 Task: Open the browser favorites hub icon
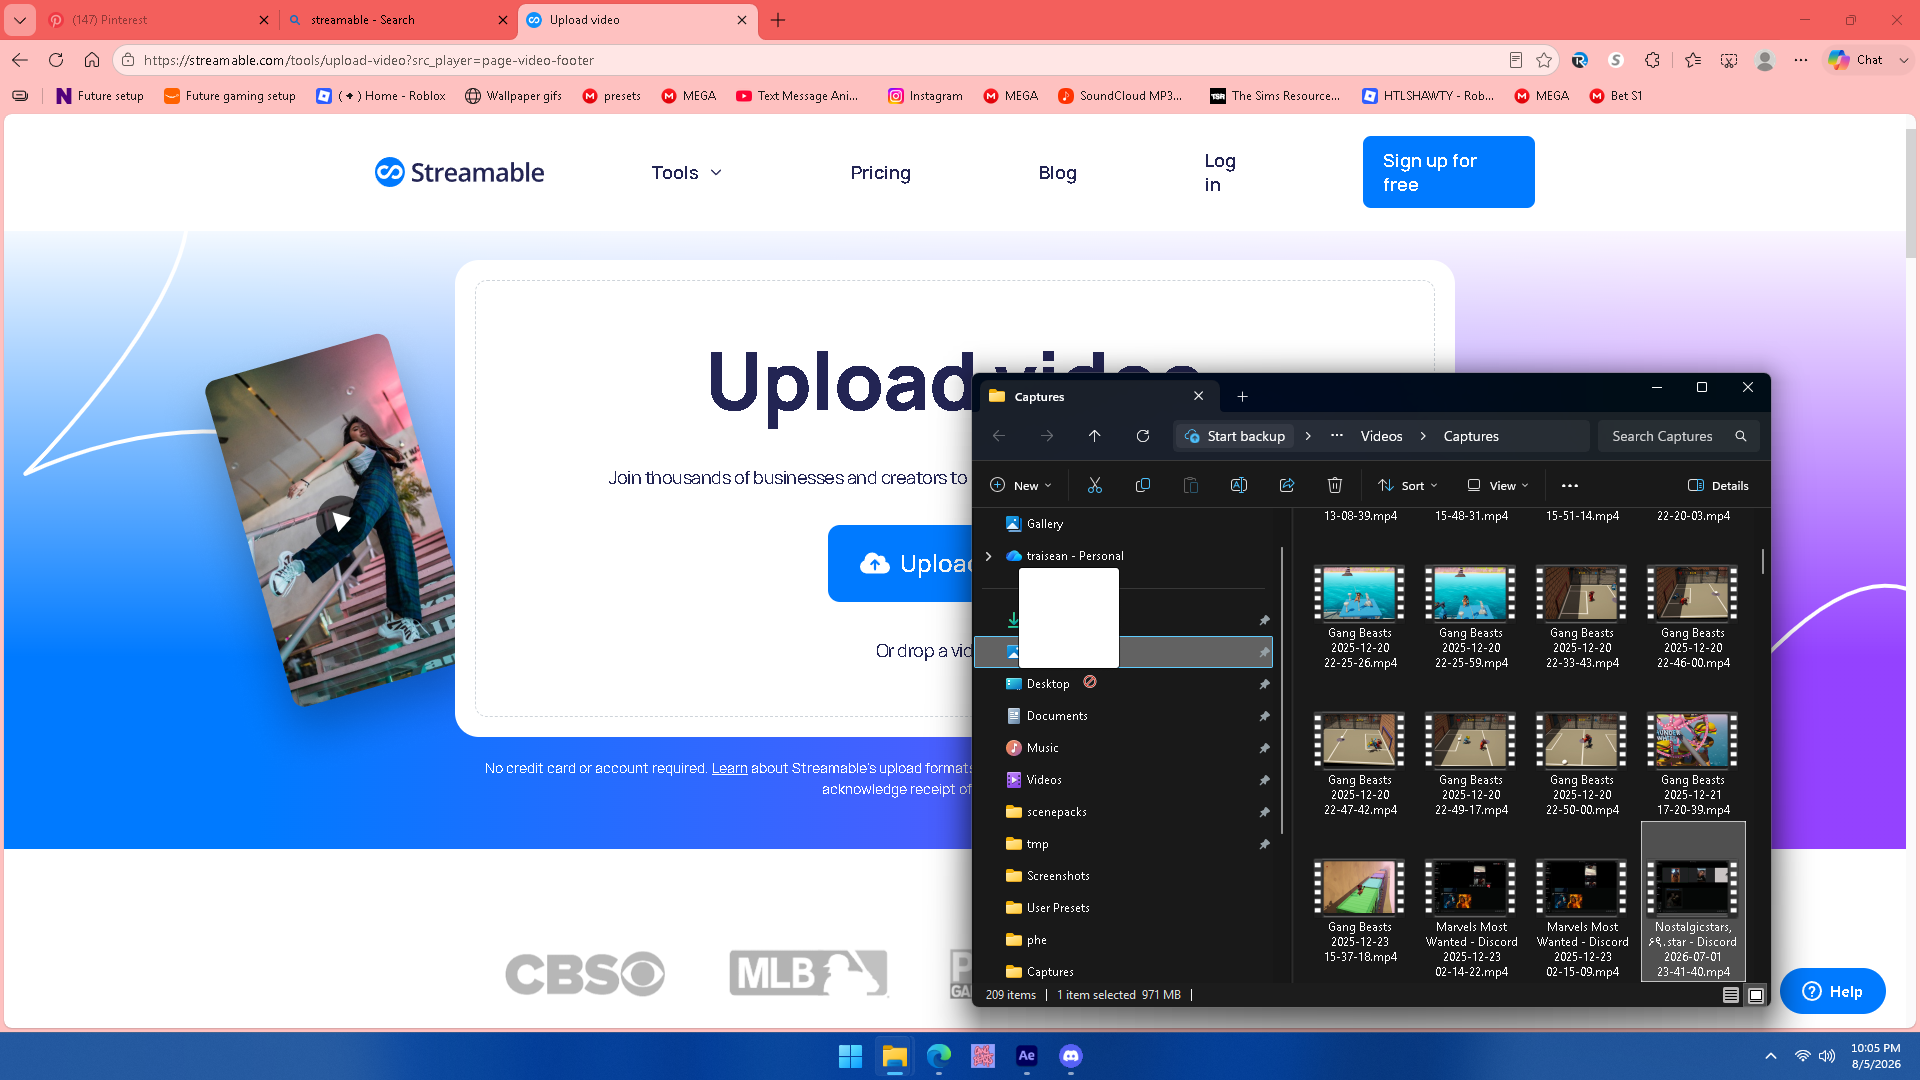1693,60
